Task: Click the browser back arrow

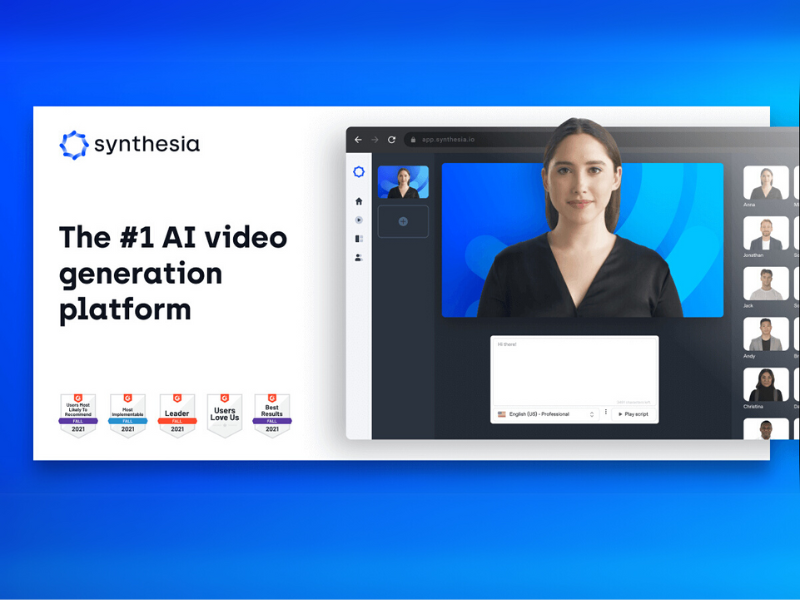Action: tap(358, 139)
